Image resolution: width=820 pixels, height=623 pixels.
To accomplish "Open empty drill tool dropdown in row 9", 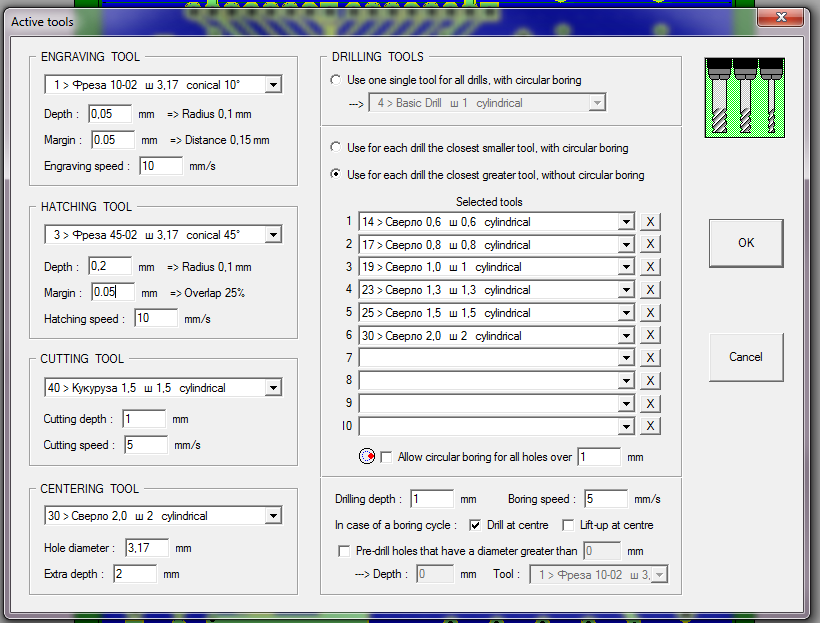I will pos(626,404).
